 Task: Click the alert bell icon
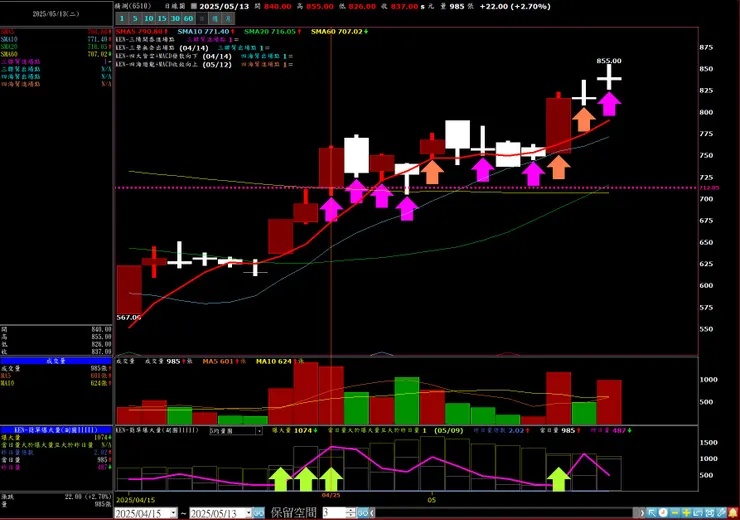pyautogui.click(x=733, y=513)
